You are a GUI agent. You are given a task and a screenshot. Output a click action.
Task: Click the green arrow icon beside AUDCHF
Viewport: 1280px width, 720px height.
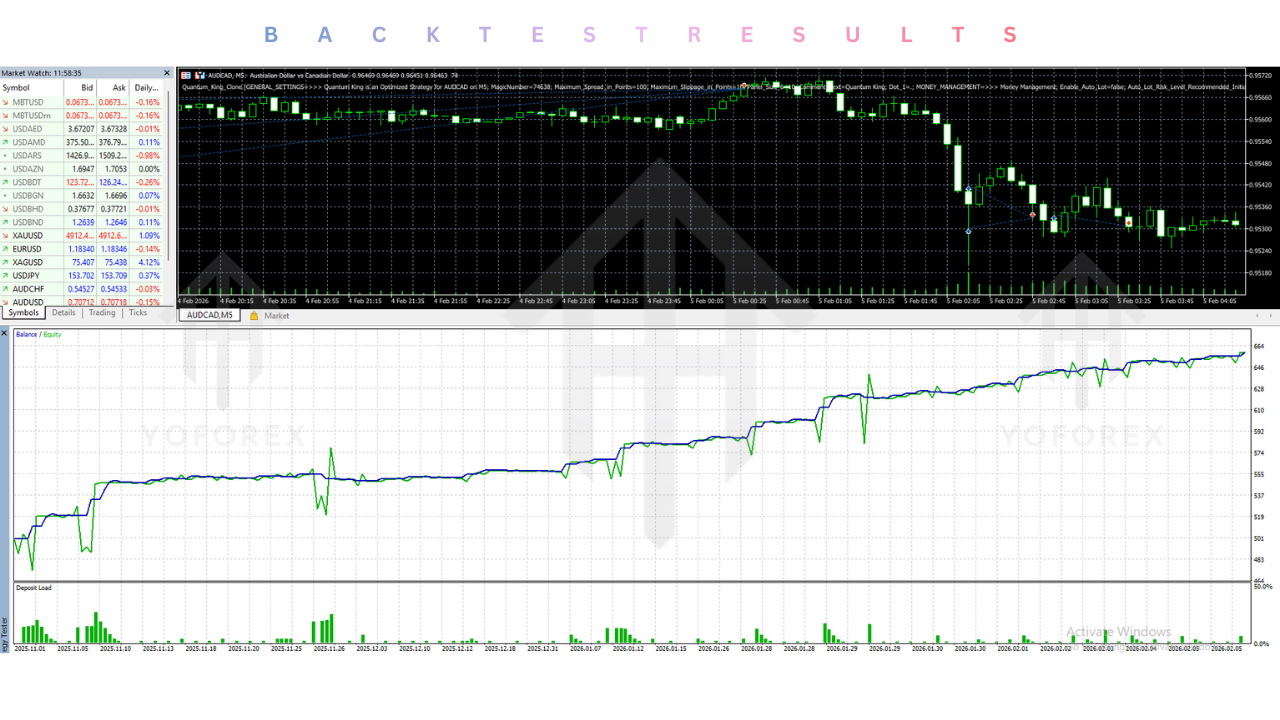tap(7, 288)
